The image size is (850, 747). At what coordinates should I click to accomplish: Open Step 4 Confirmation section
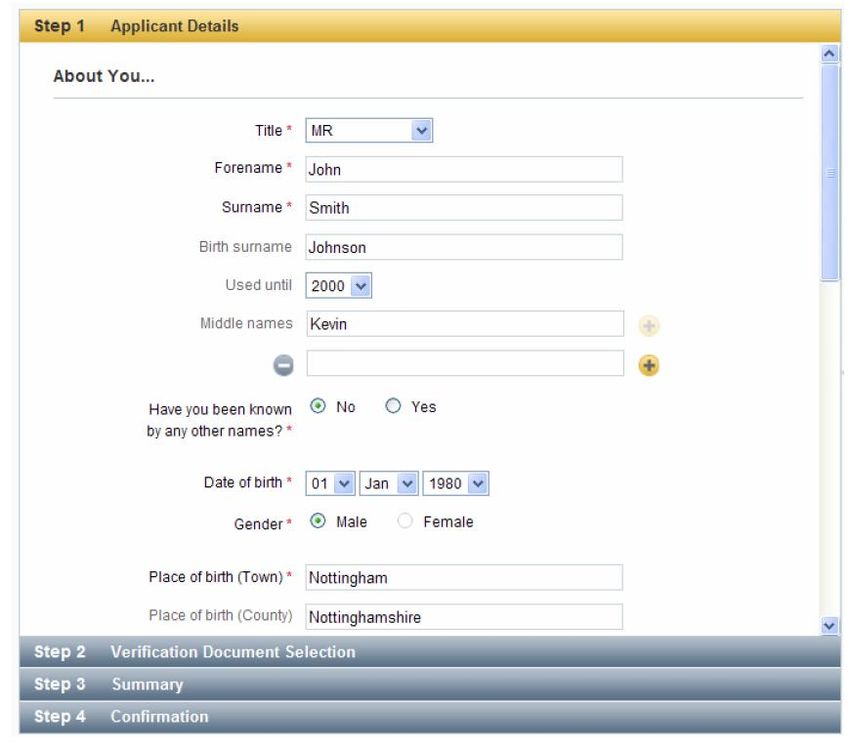point(430,717)
